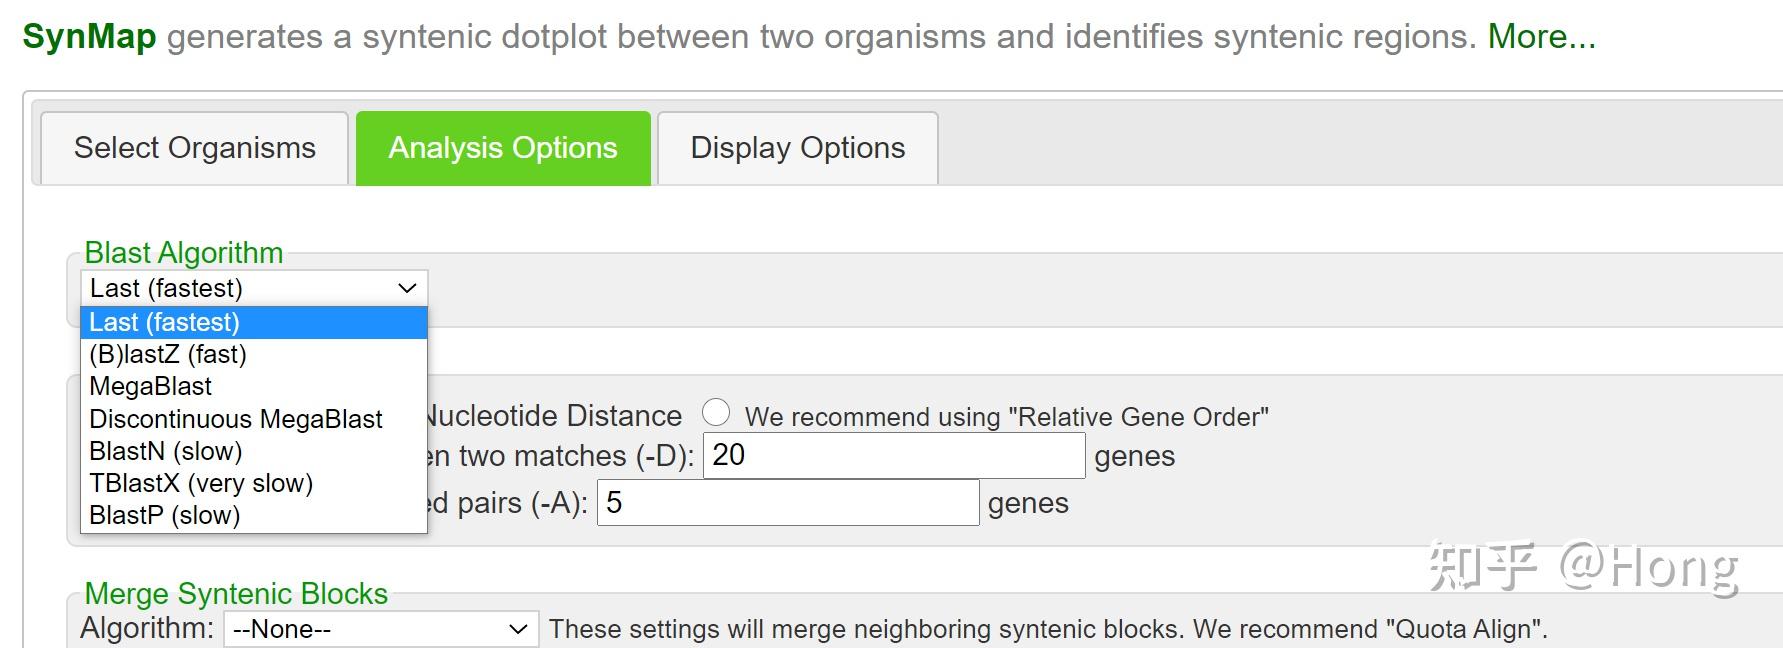Click the maximum distance (-D) input field
Viewport: 1783px width, 648px height.
tap(893, 455)
